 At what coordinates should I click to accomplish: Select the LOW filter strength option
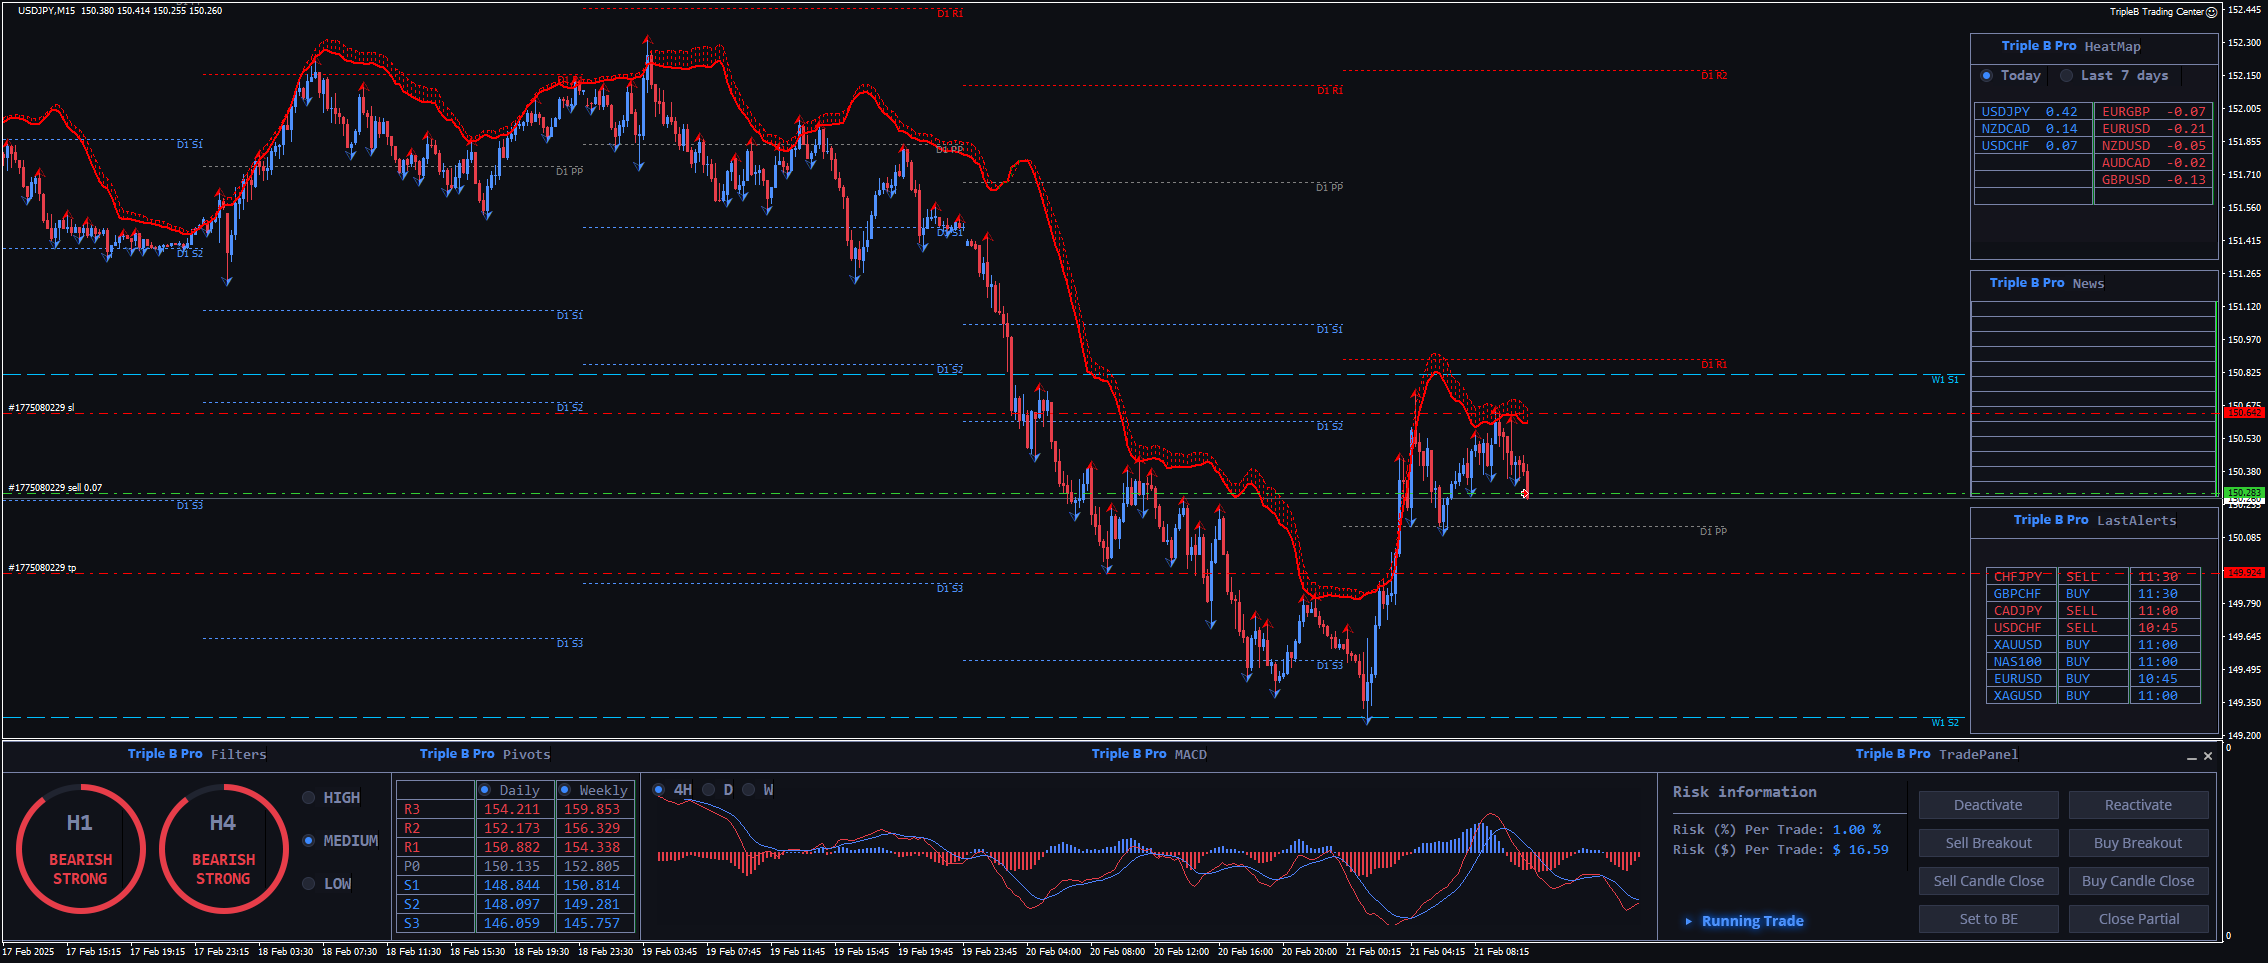click(x=309, y=884)
